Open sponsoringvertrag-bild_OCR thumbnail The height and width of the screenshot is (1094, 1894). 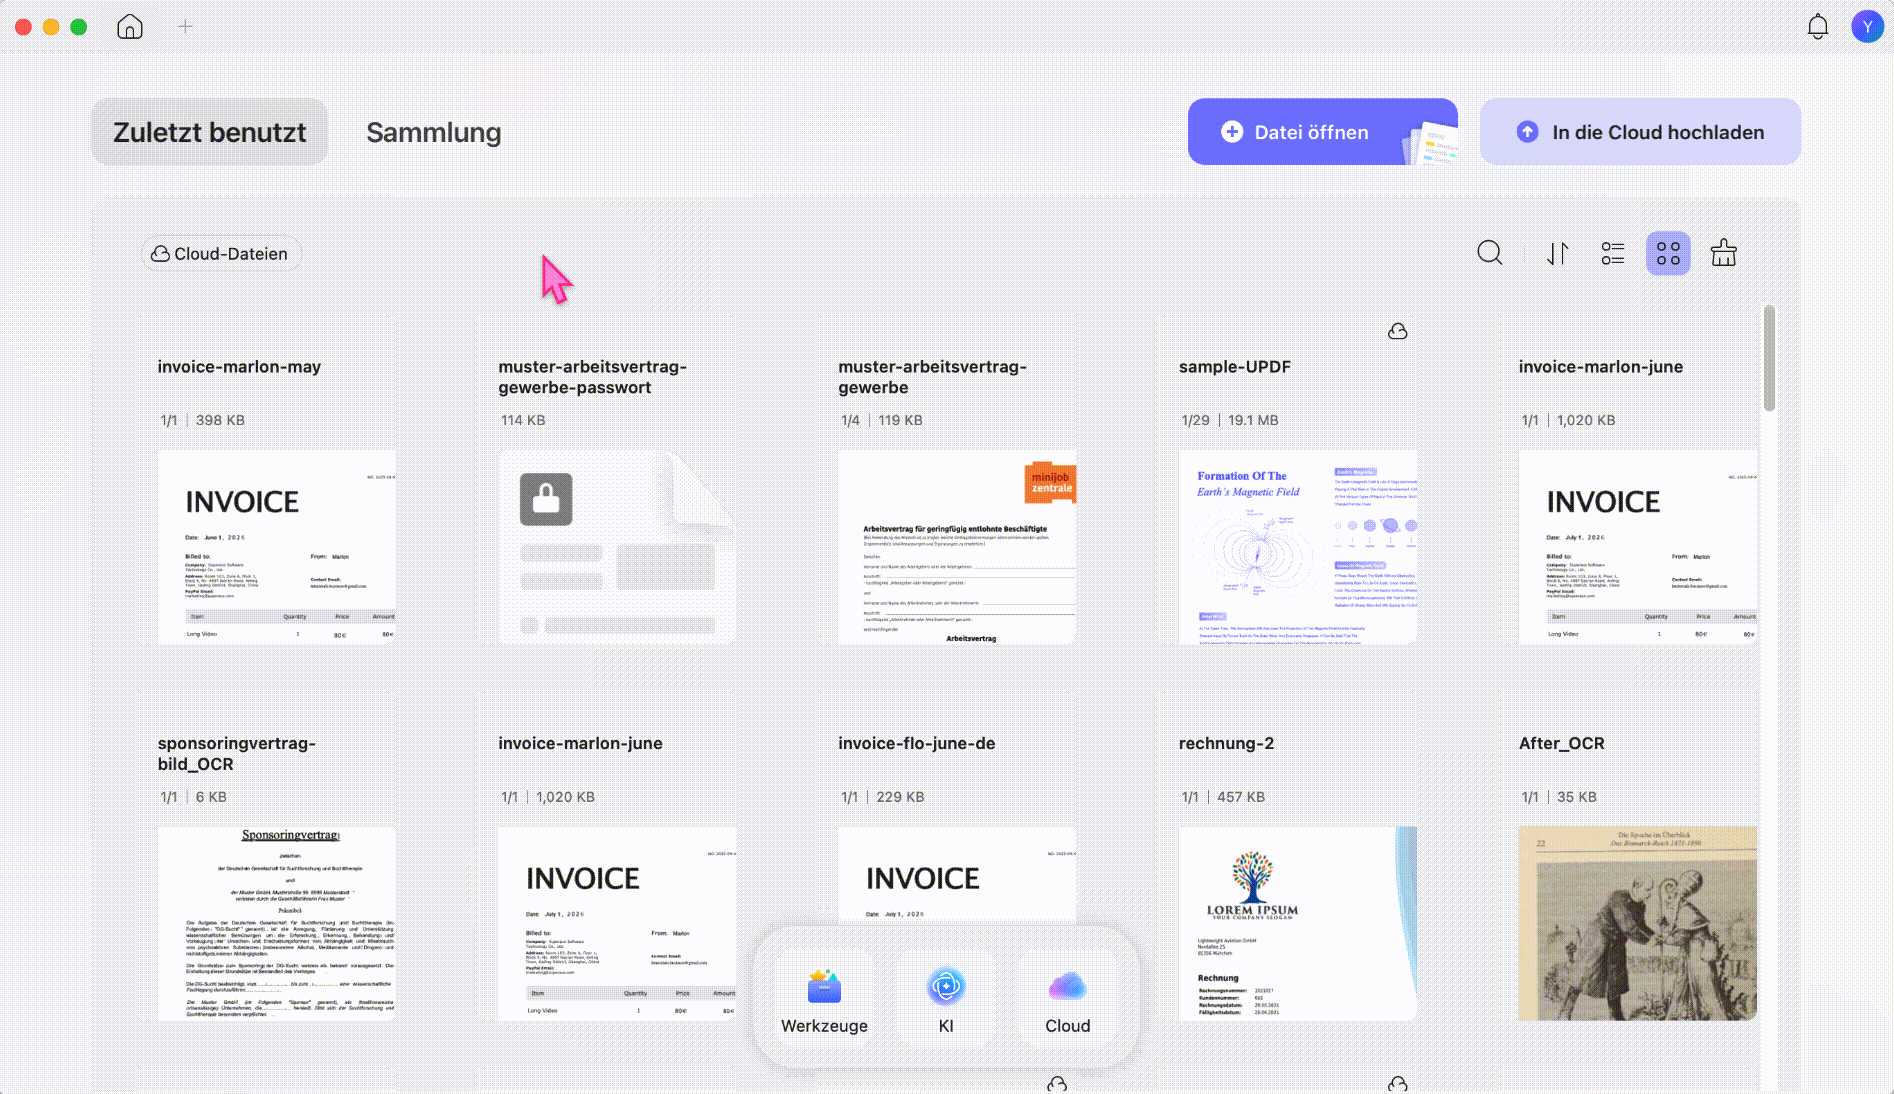tap(277, 923)
